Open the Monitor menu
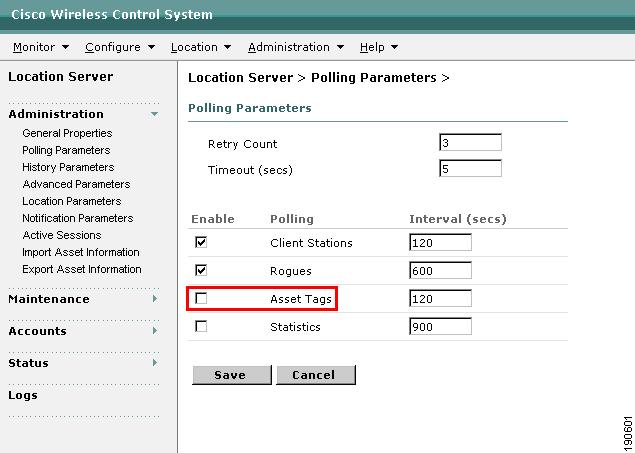Screen dimensions: 635x453 pos(40,47)
